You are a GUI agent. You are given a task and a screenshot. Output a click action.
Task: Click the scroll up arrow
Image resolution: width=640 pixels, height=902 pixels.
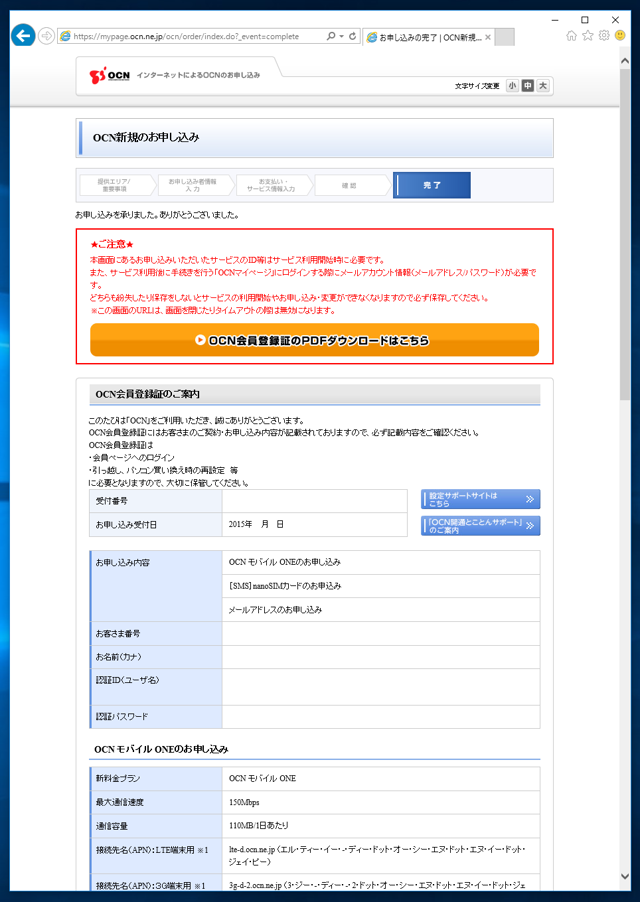(625, 60)
